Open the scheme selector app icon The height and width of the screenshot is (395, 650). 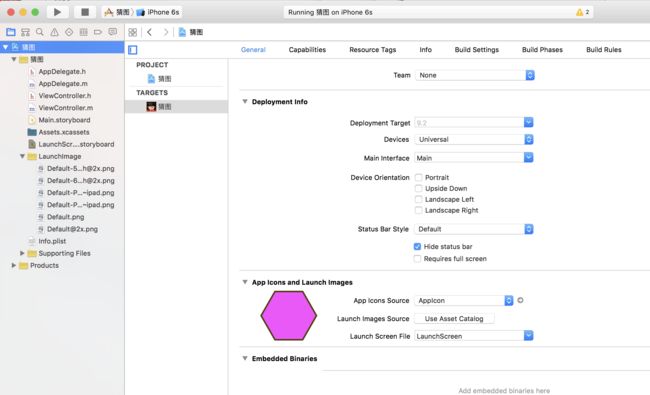[x=109, y=12]
